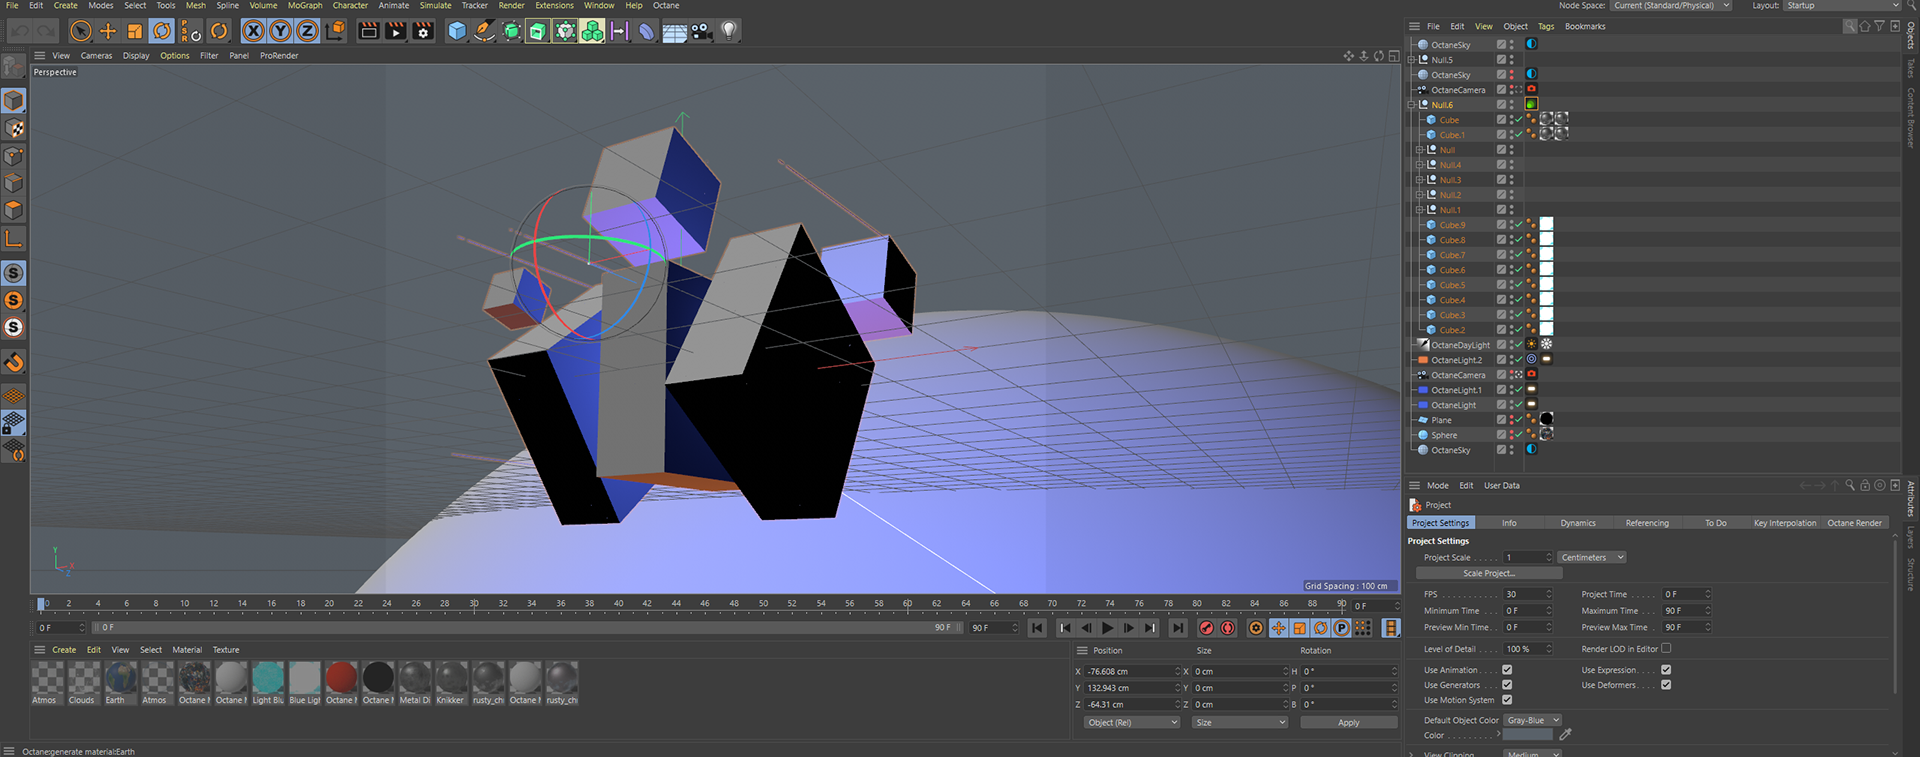Go to the start of animation
The width and height of the screenshot is (1920, 757).
pos(1037,628)
